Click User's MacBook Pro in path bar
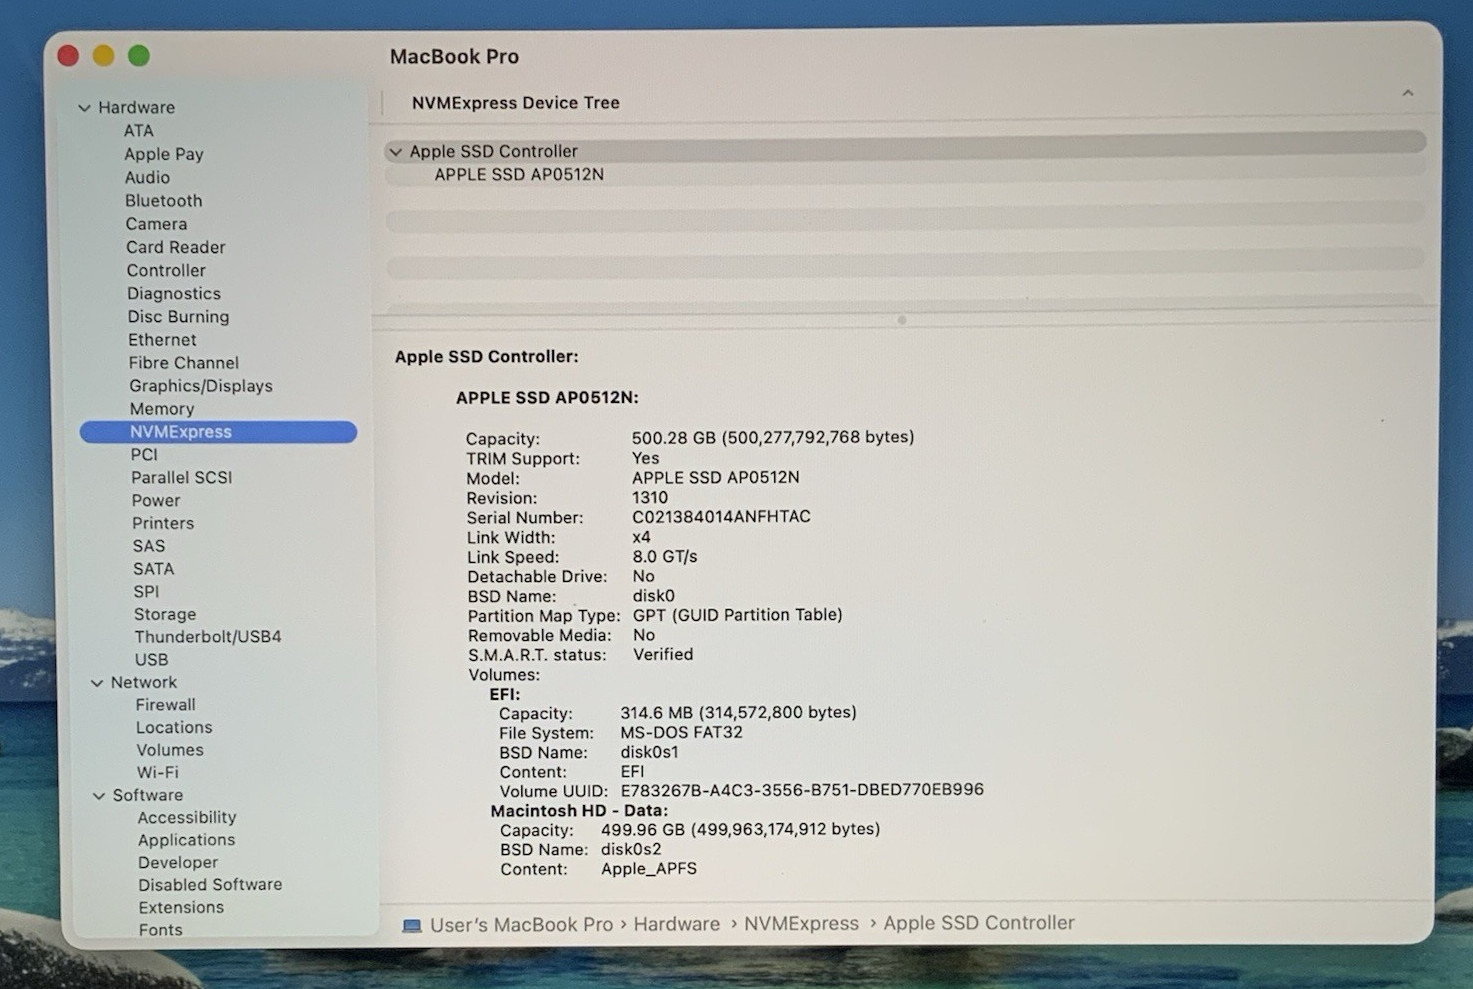The image size is (1473, 989). pos(521,925)
